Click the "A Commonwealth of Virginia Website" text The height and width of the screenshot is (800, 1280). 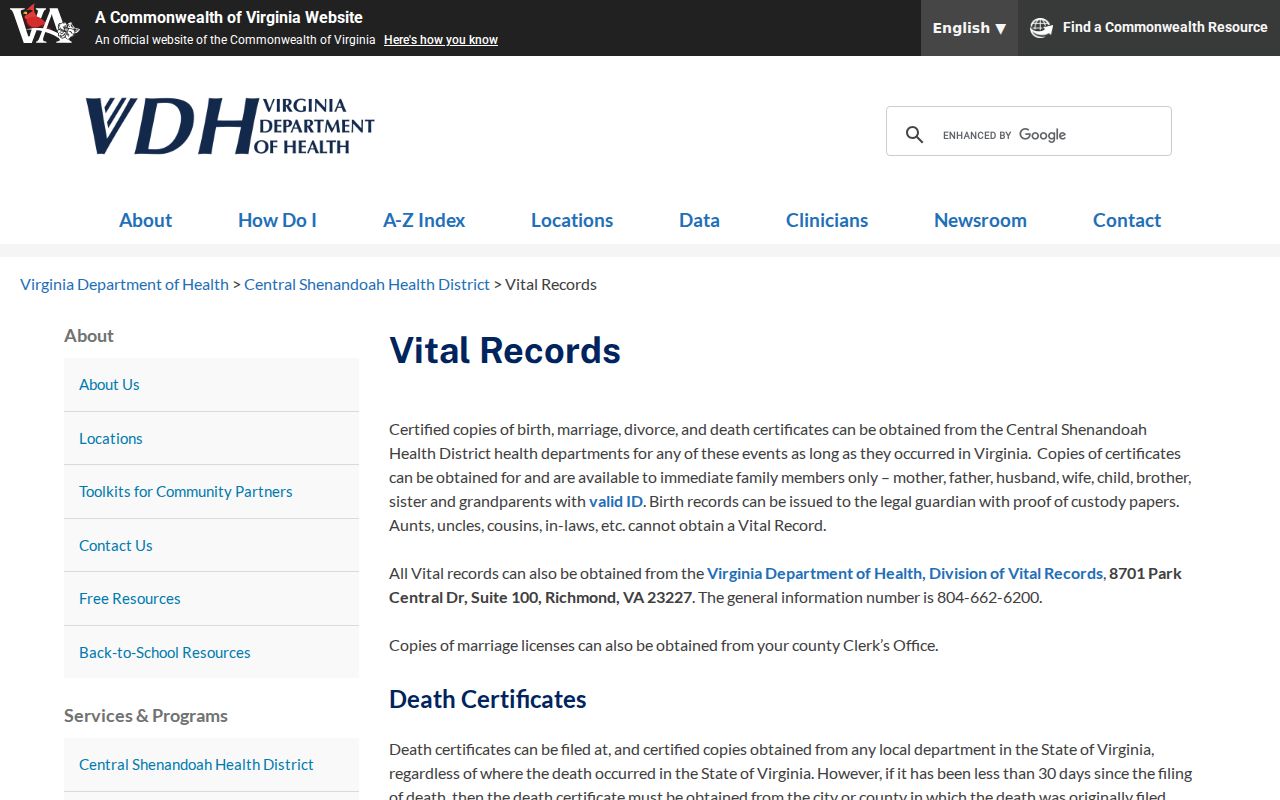point(229,17)
